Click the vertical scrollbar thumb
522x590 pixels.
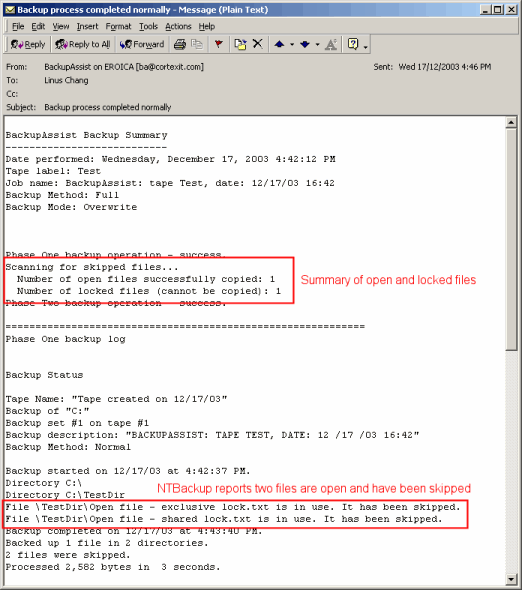coord(511,239)
